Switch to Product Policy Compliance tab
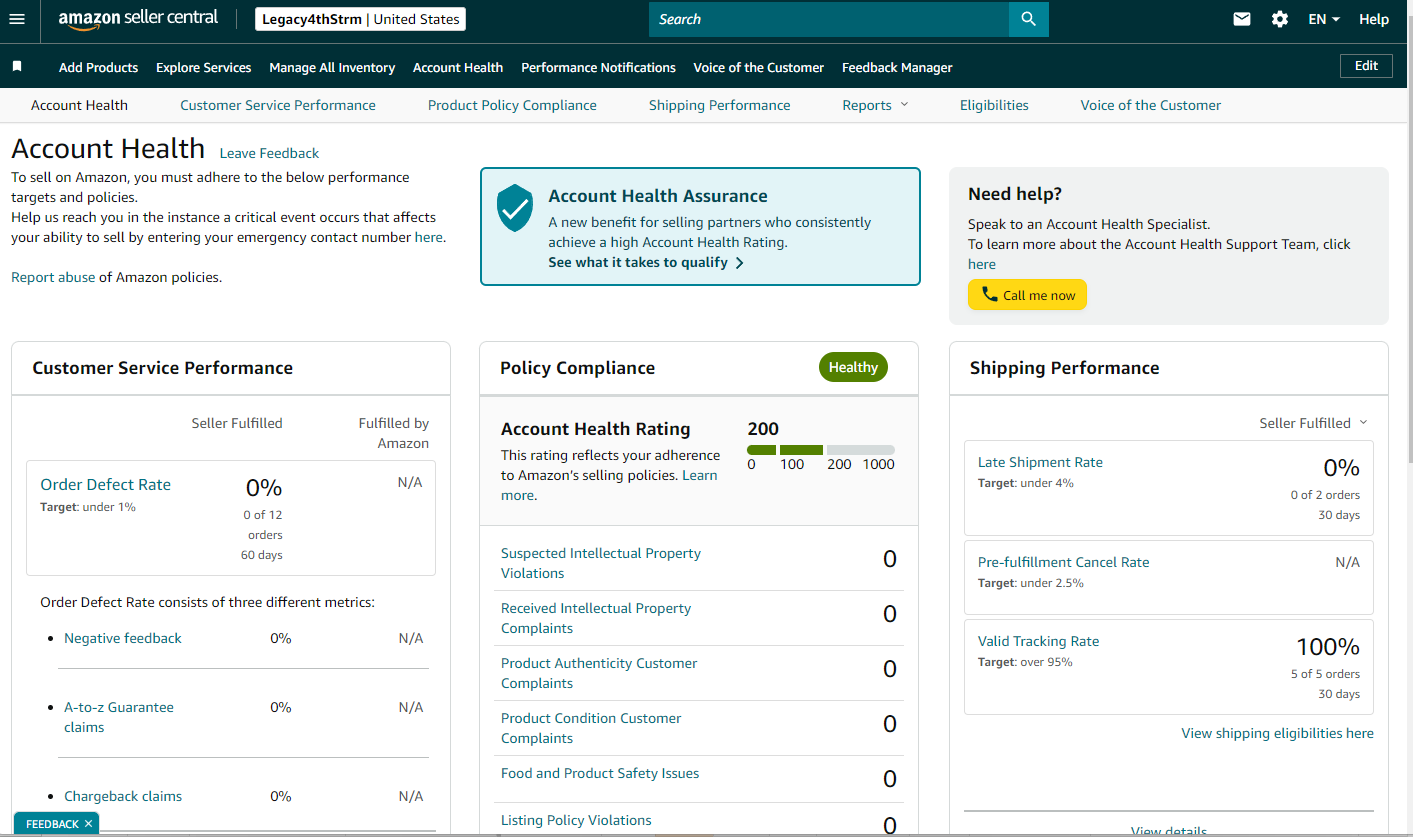The image size is (1413, 837). pyautogui.click(x=512, y=105)
